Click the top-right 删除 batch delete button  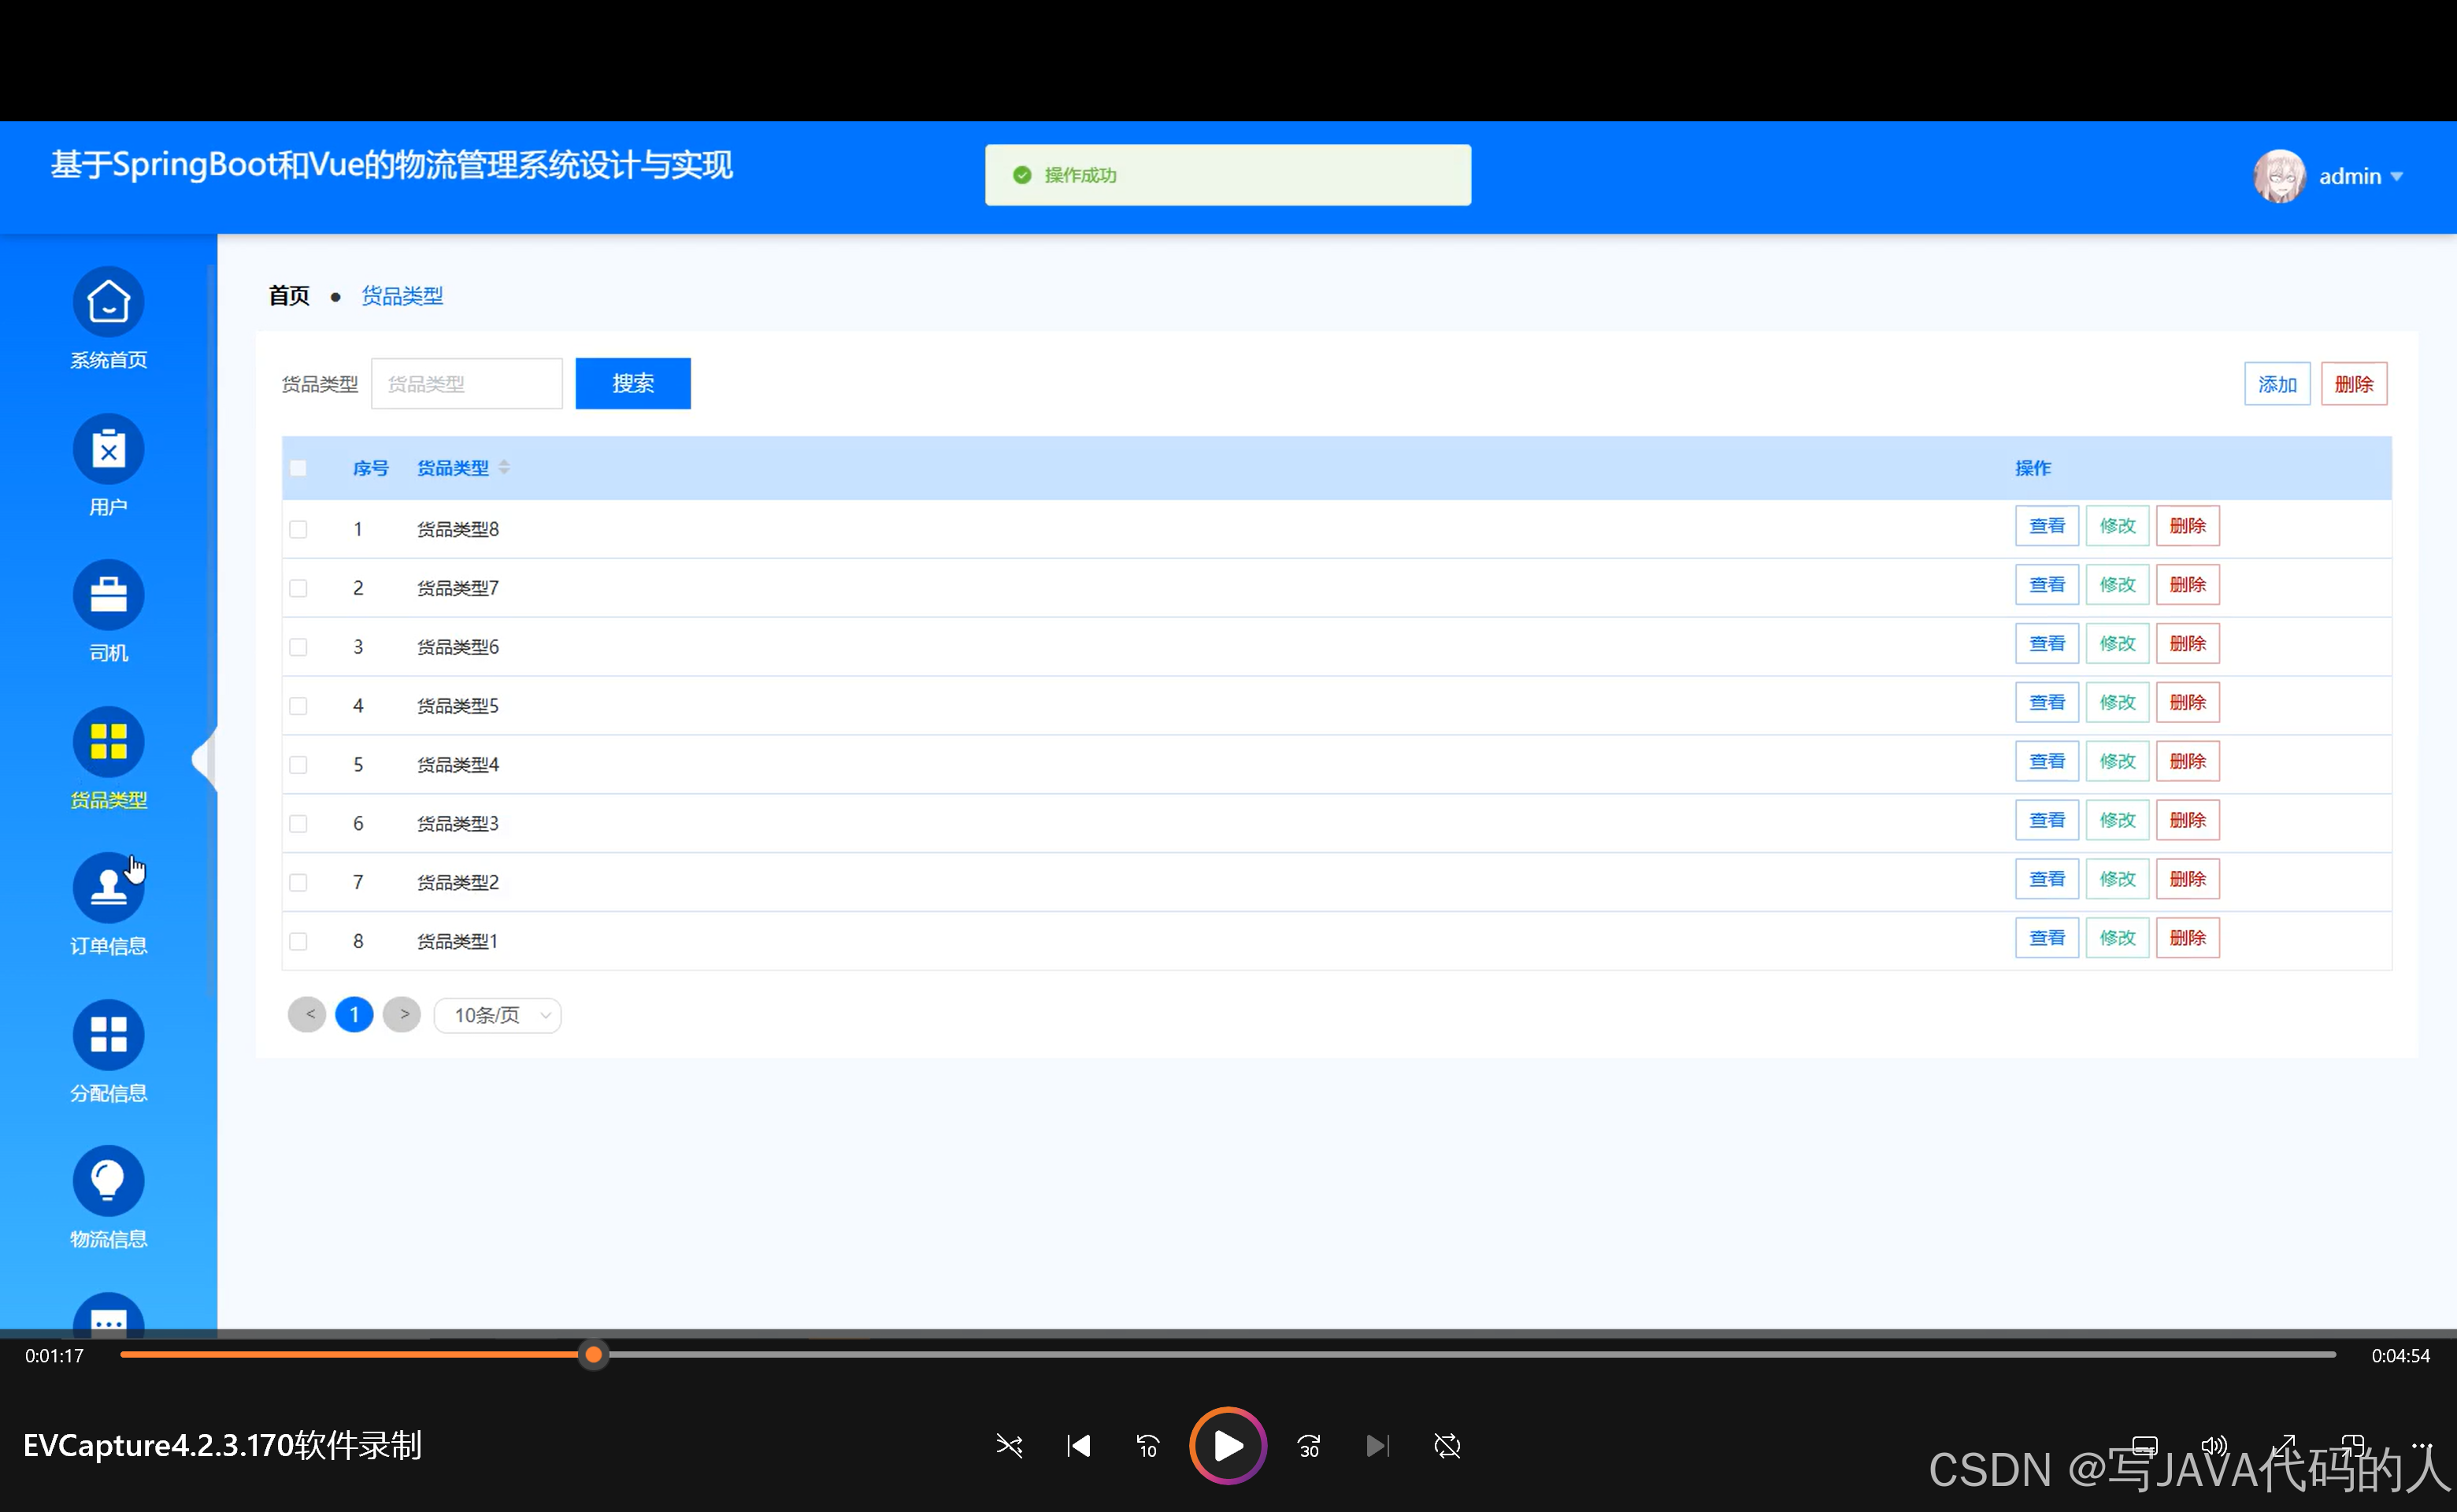pos(2354,384)
